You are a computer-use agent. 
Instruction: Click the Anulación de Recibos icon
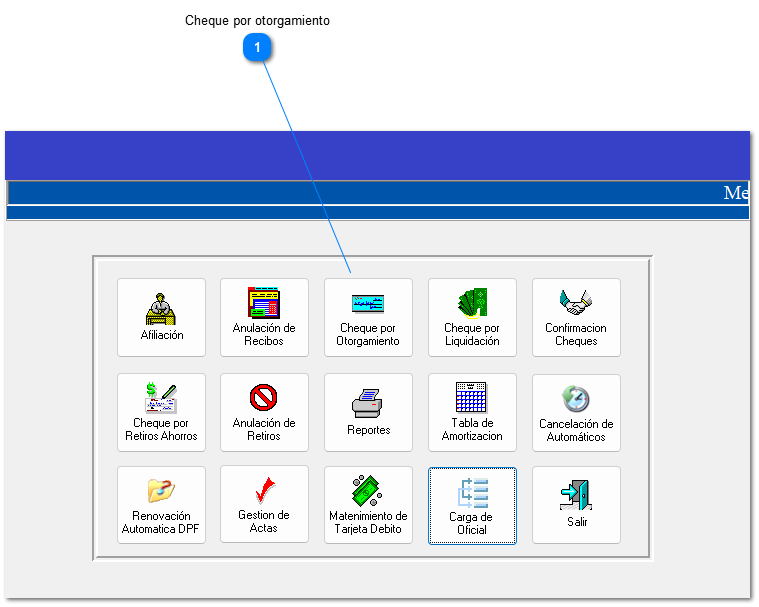[x=264, y=317]
